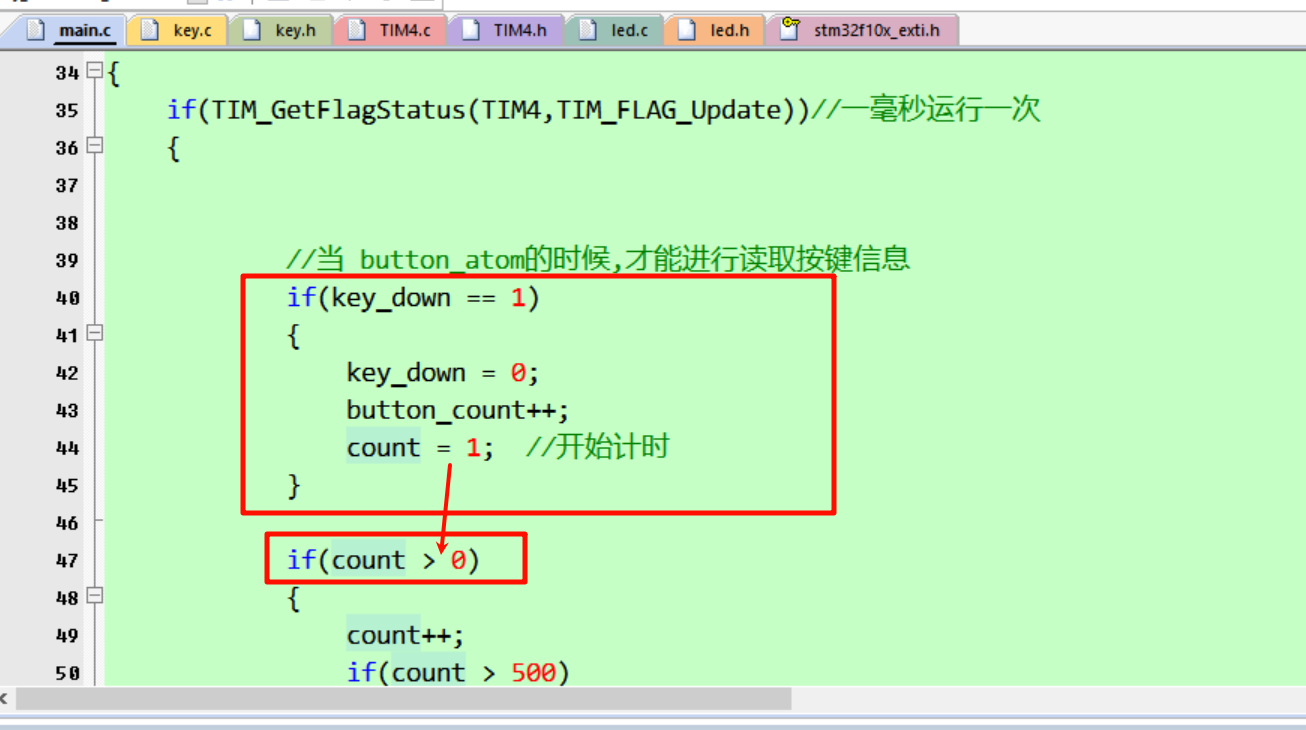The height and width of the screenshot is (730, 1306).
Task: Click on "key_down = 0;" statement
Action: [442, 373]
